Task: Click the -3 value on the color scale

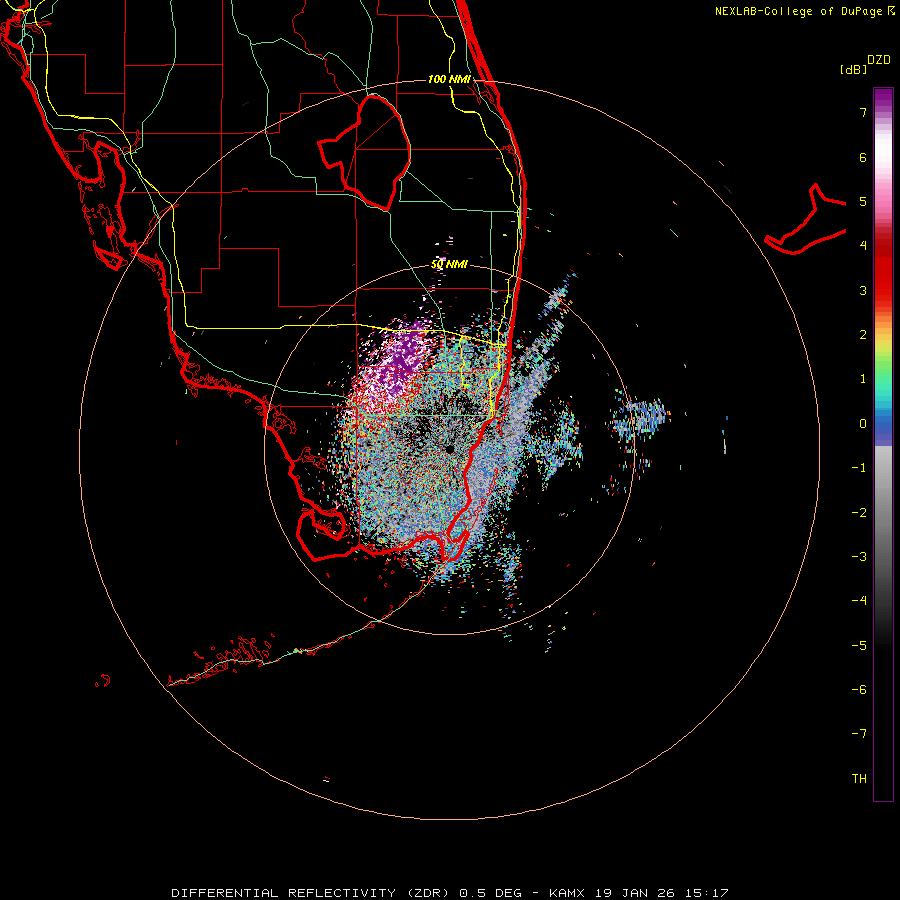Action: pos(859,556)
